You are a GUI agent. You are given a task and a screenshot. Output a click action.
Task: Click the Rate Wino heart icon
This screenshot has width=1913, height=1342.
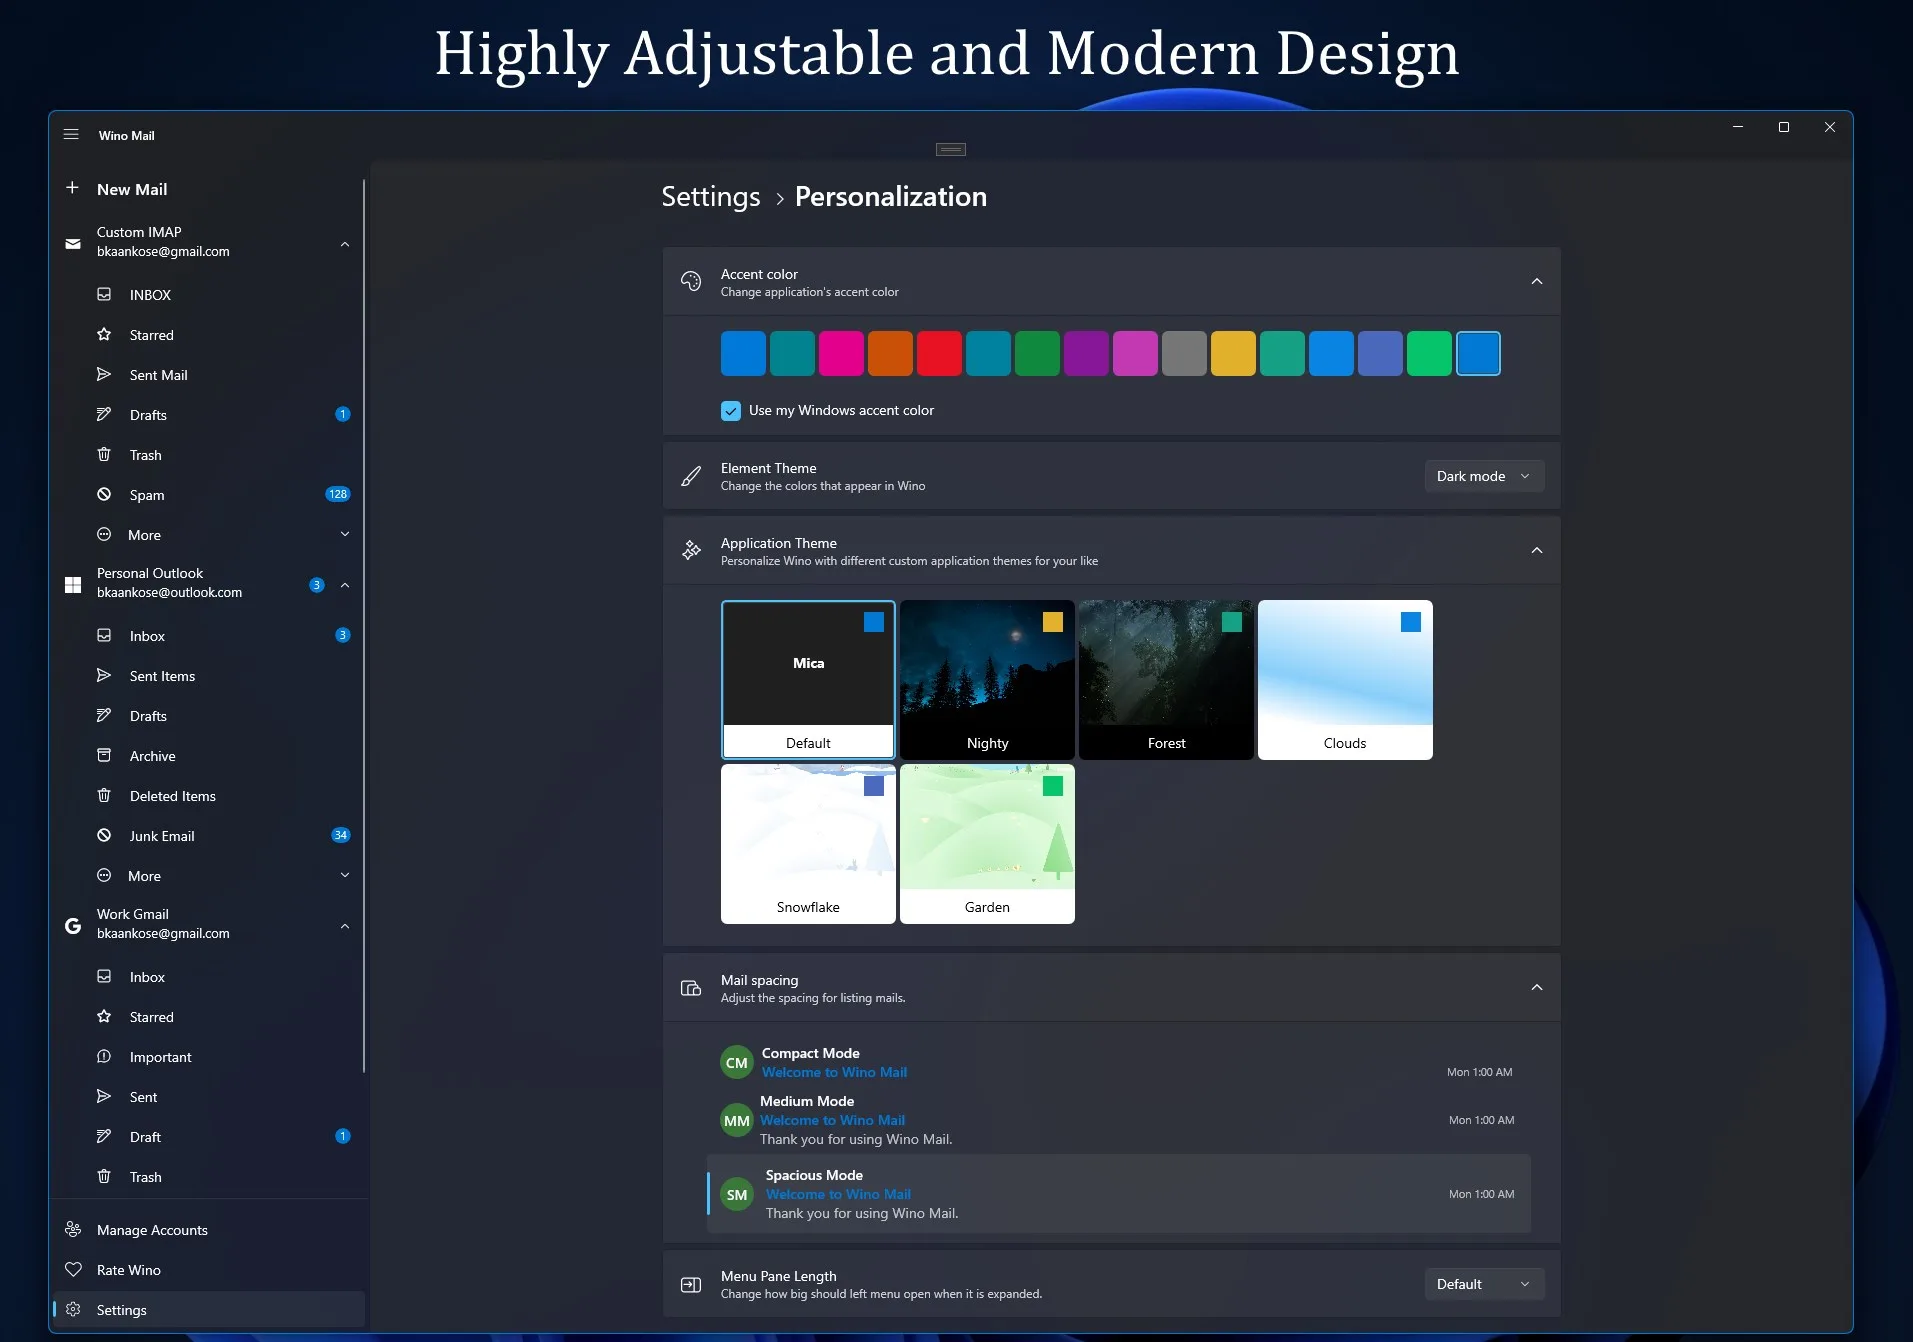(73, 1269)
